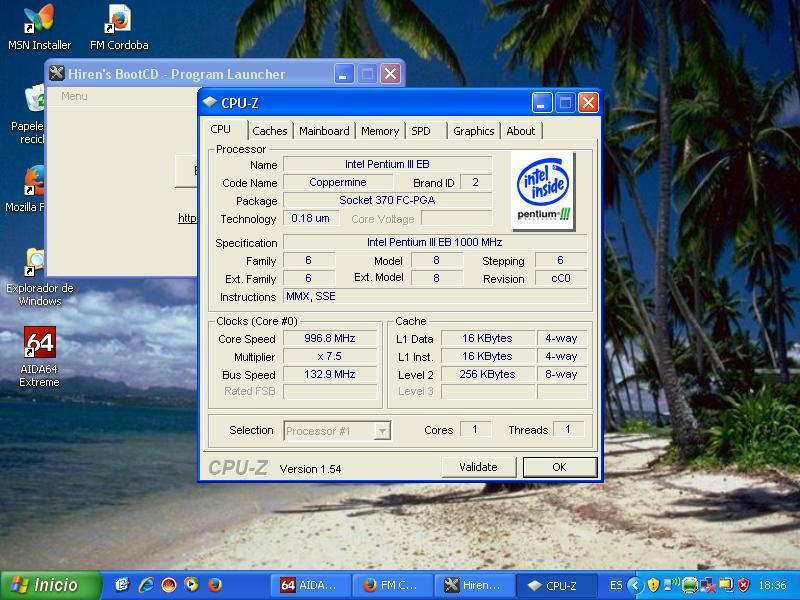
Task: Select the AIDA64 Extreme desktop icon
Action: pos(39,357)
